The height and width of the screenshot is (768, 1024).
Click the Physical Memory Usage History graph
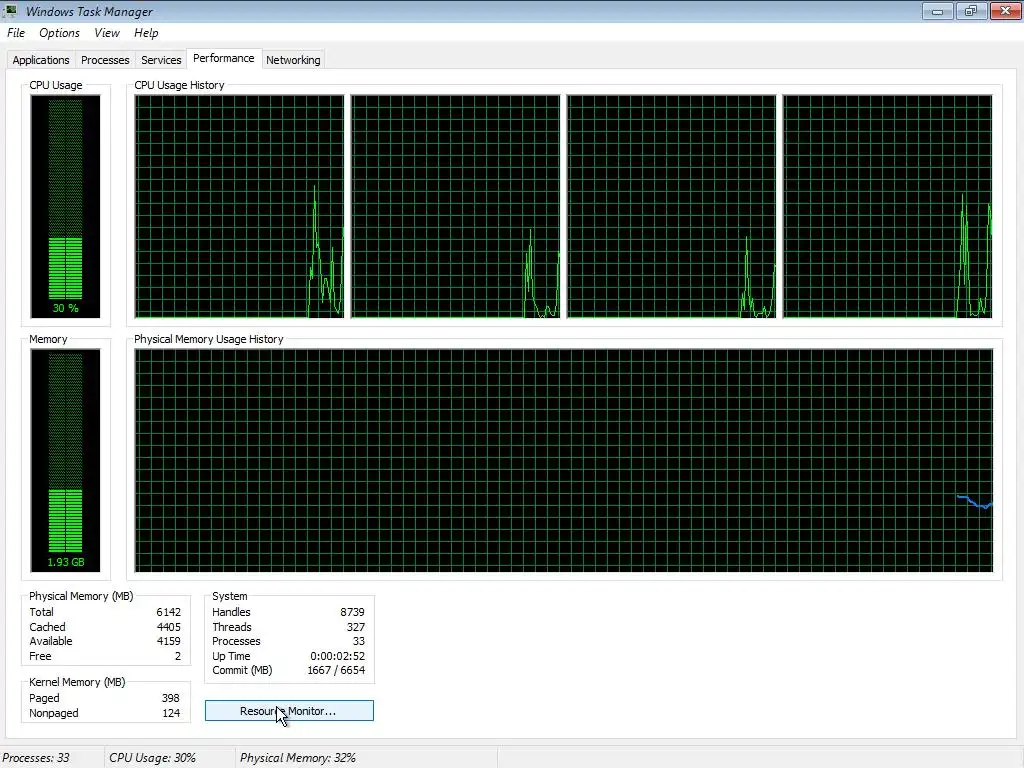click(x=564, y=460)
